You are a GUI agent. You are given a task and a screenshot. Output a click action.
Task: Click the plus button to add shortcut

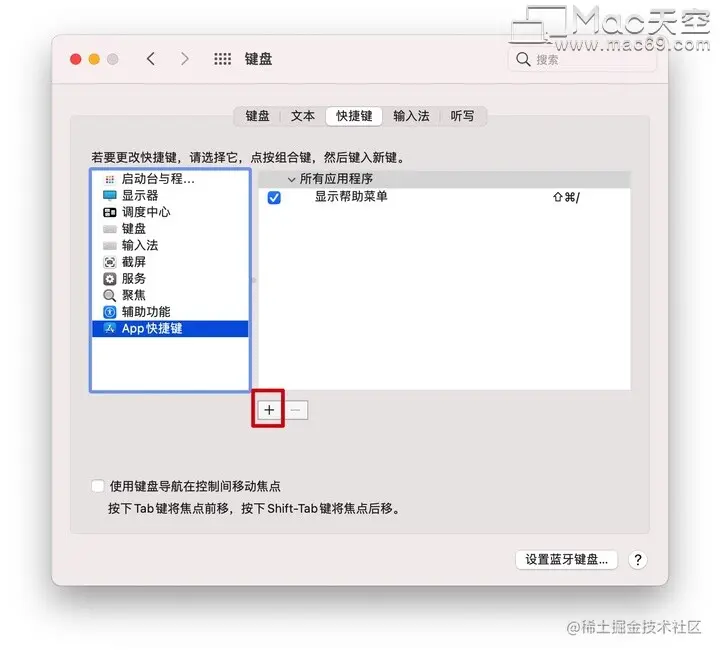point(269,410)
